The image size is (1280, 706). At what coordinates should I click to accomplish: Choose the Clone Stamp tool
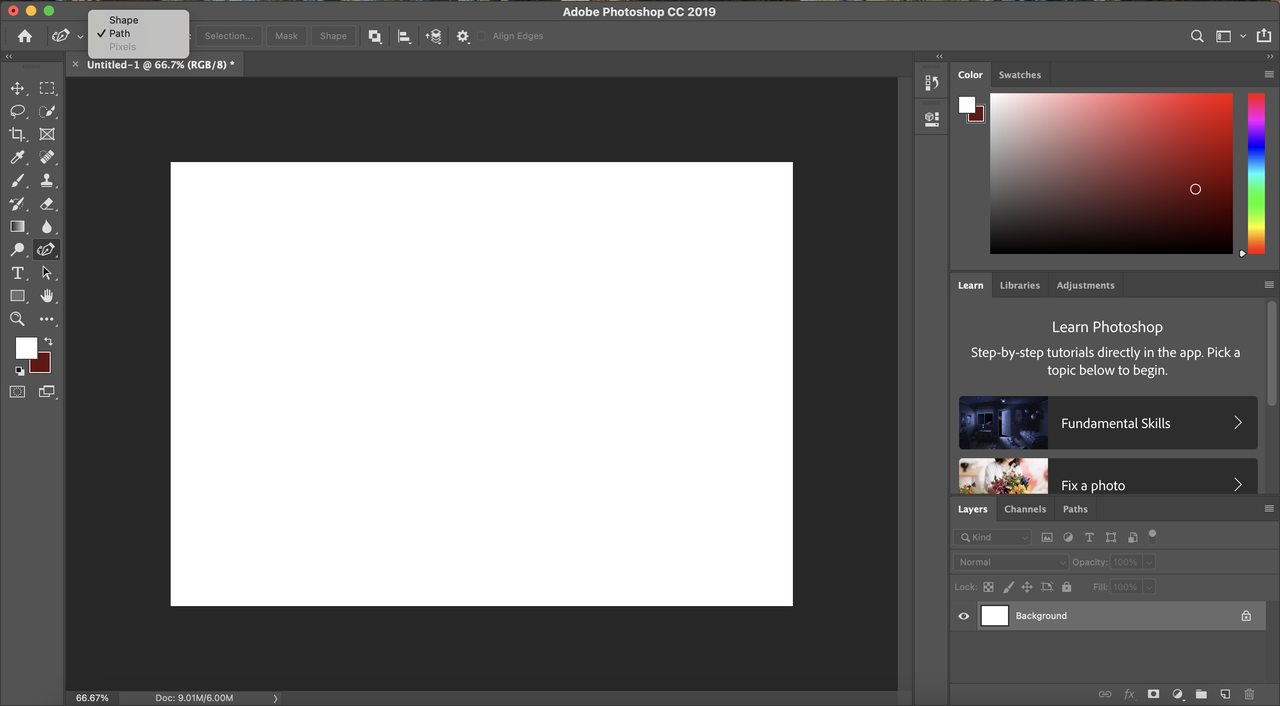point(46,181)
